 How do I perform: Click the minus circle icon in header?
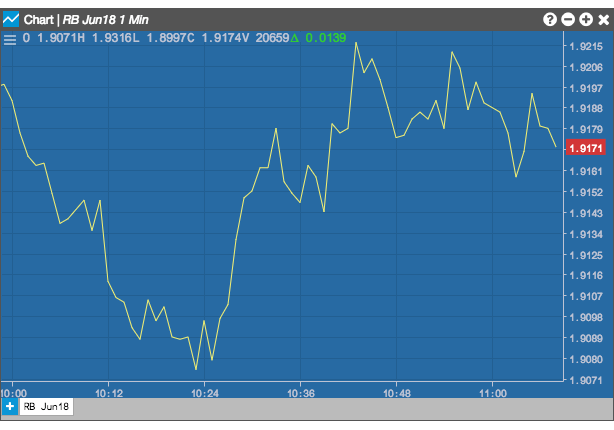coord(568,19)
